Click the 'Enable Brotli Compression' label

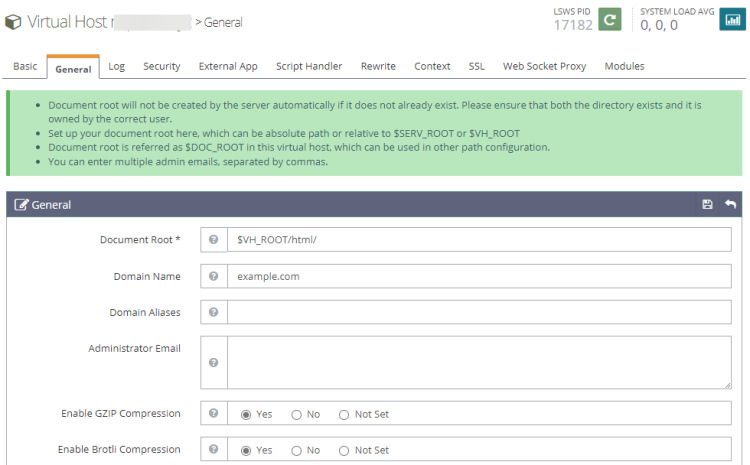pyautogui.click(x=119, y=449)
